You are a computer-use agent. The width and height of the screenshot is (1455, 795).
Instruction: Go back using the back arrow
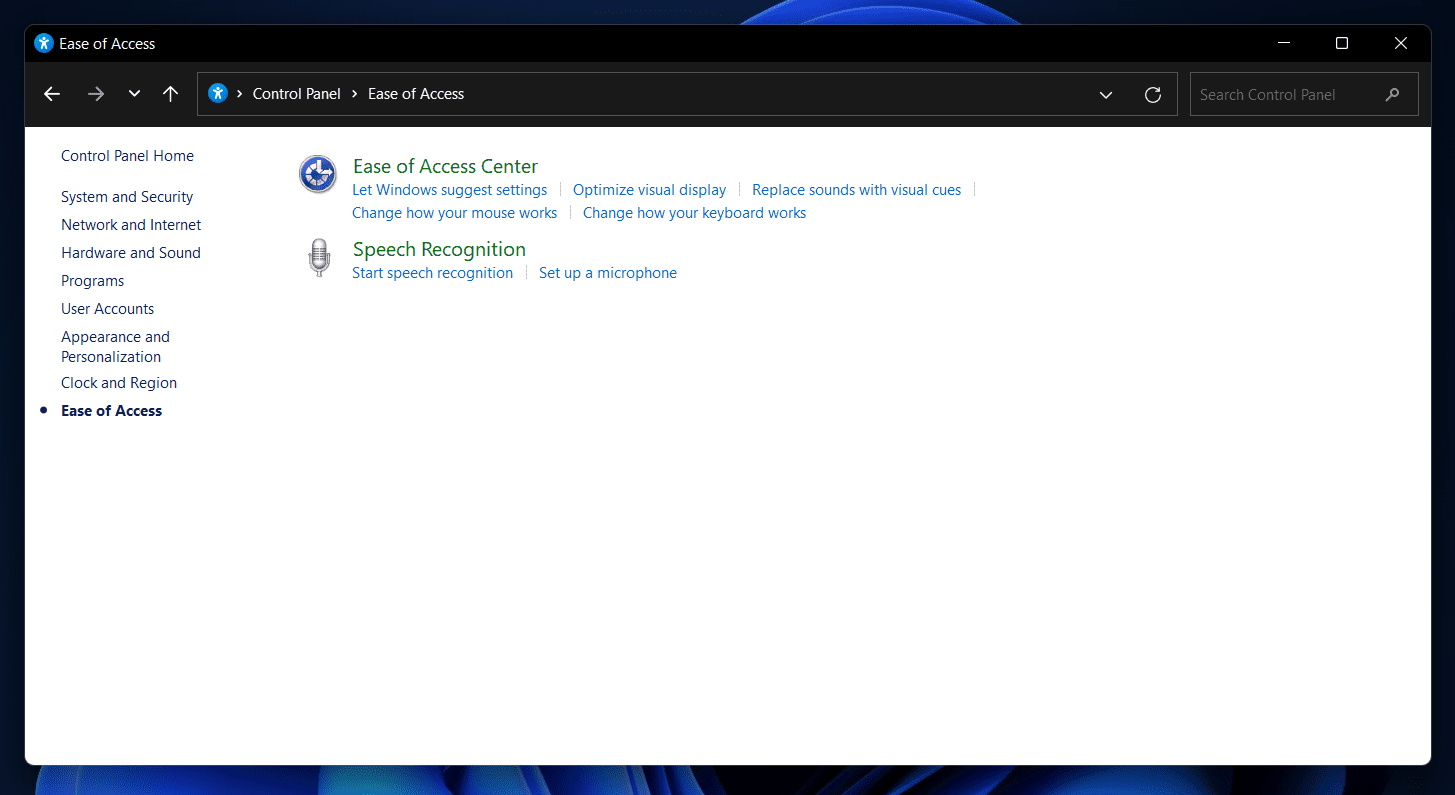click(52, 94)
